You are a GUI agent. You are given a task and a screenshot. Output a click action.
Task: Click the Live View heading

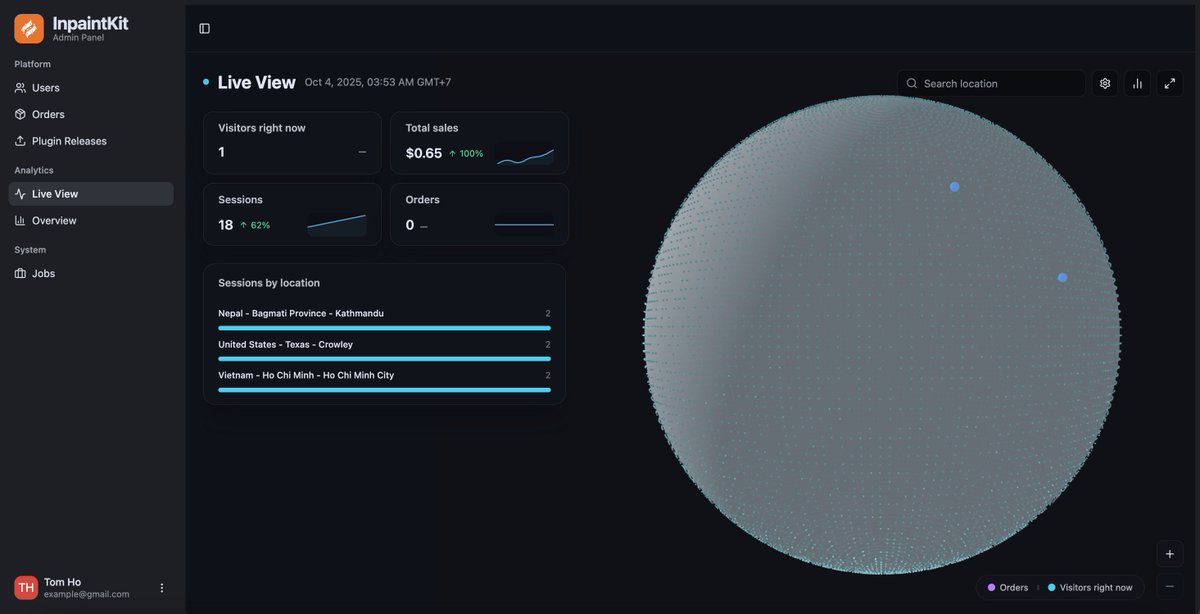[257, 83]
